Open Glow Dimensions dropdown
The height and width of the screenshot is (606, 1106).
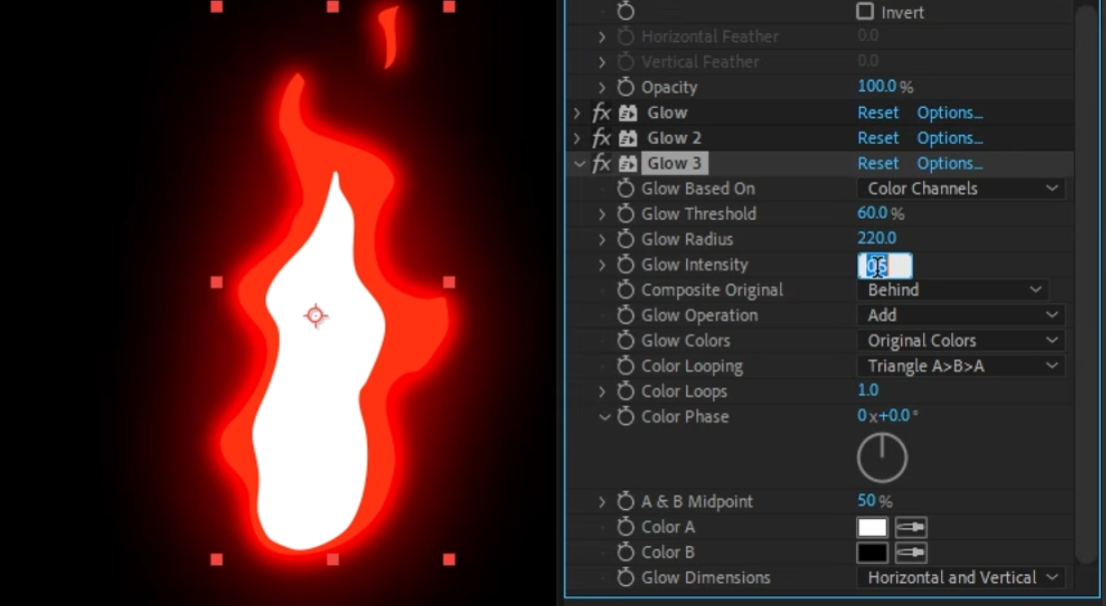click(961, 578)
